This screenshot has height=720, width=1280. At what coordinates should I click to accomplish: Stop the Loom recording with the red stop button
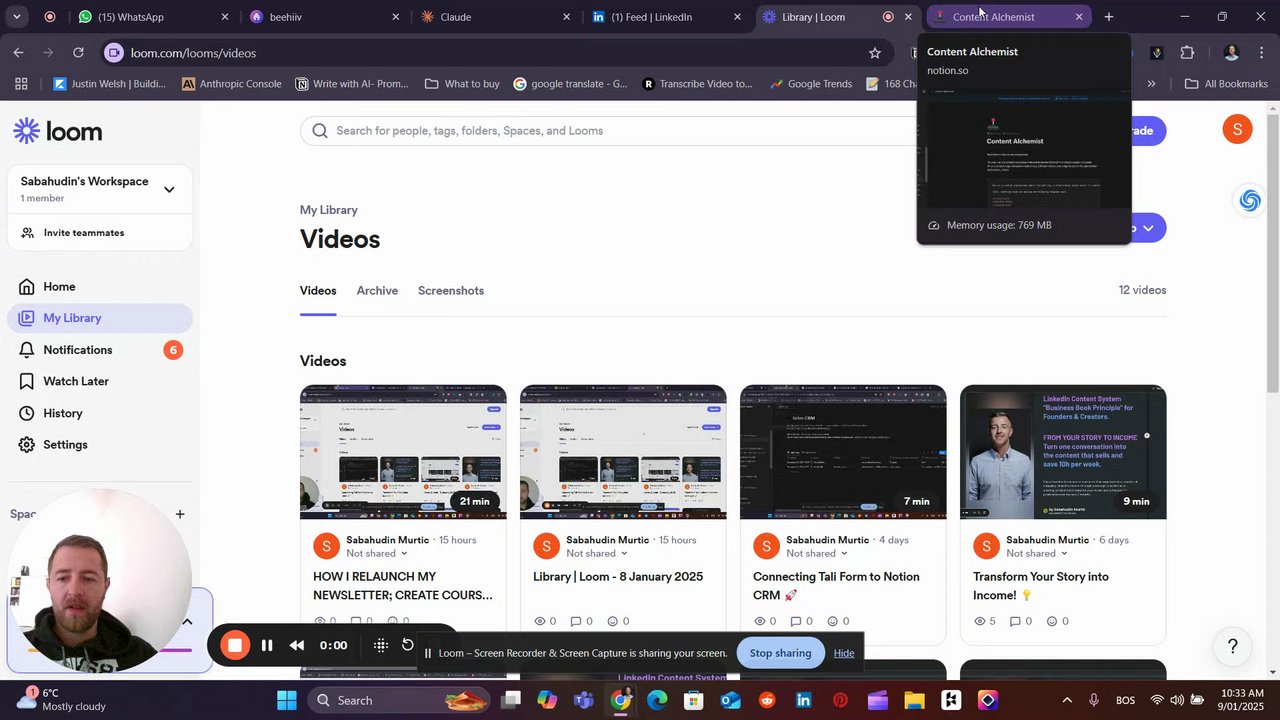[x=235, y=645]
